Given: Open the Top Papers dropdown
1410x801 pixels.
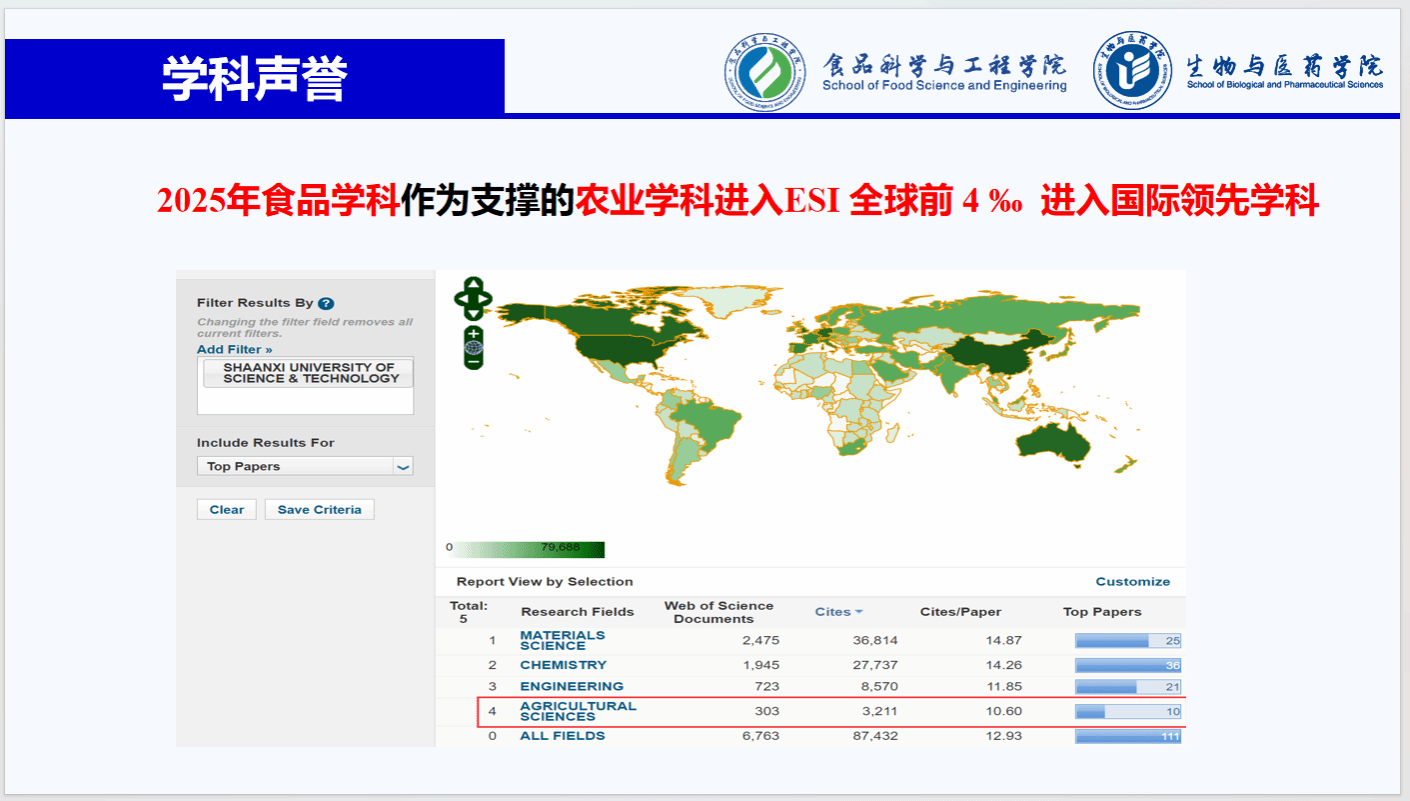Looking at the screenshot, I should click(x=403, y=467).
